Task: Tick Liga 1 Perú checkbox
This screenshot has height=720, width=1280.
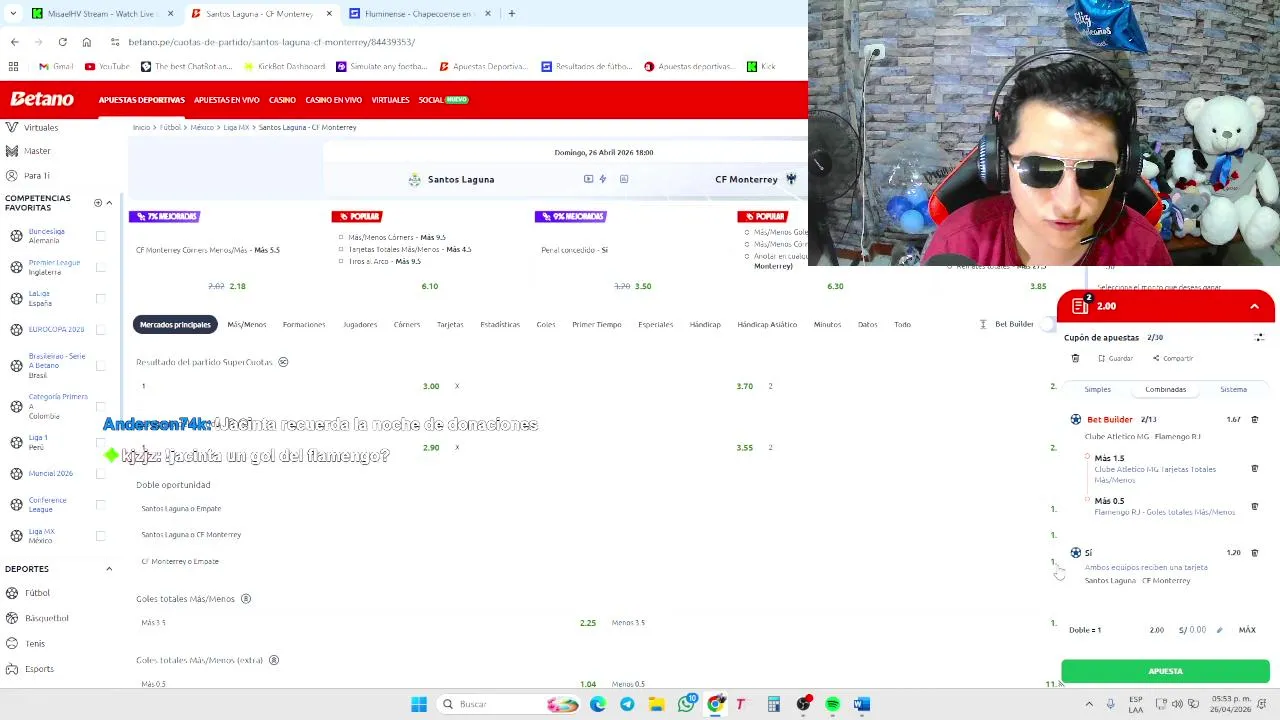Action: [100, 442]
